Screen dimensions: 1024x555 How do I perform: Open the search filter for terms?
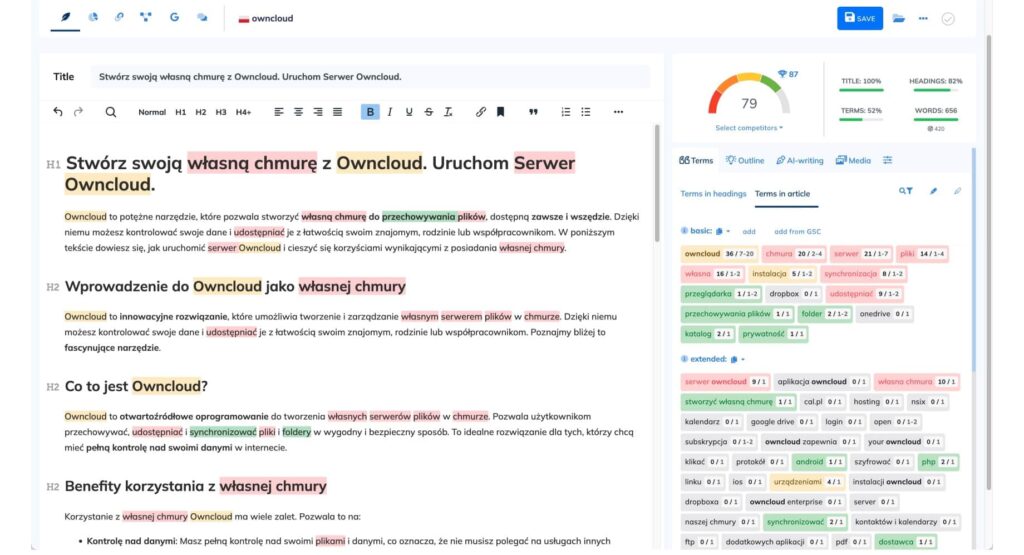click(905, 191)
